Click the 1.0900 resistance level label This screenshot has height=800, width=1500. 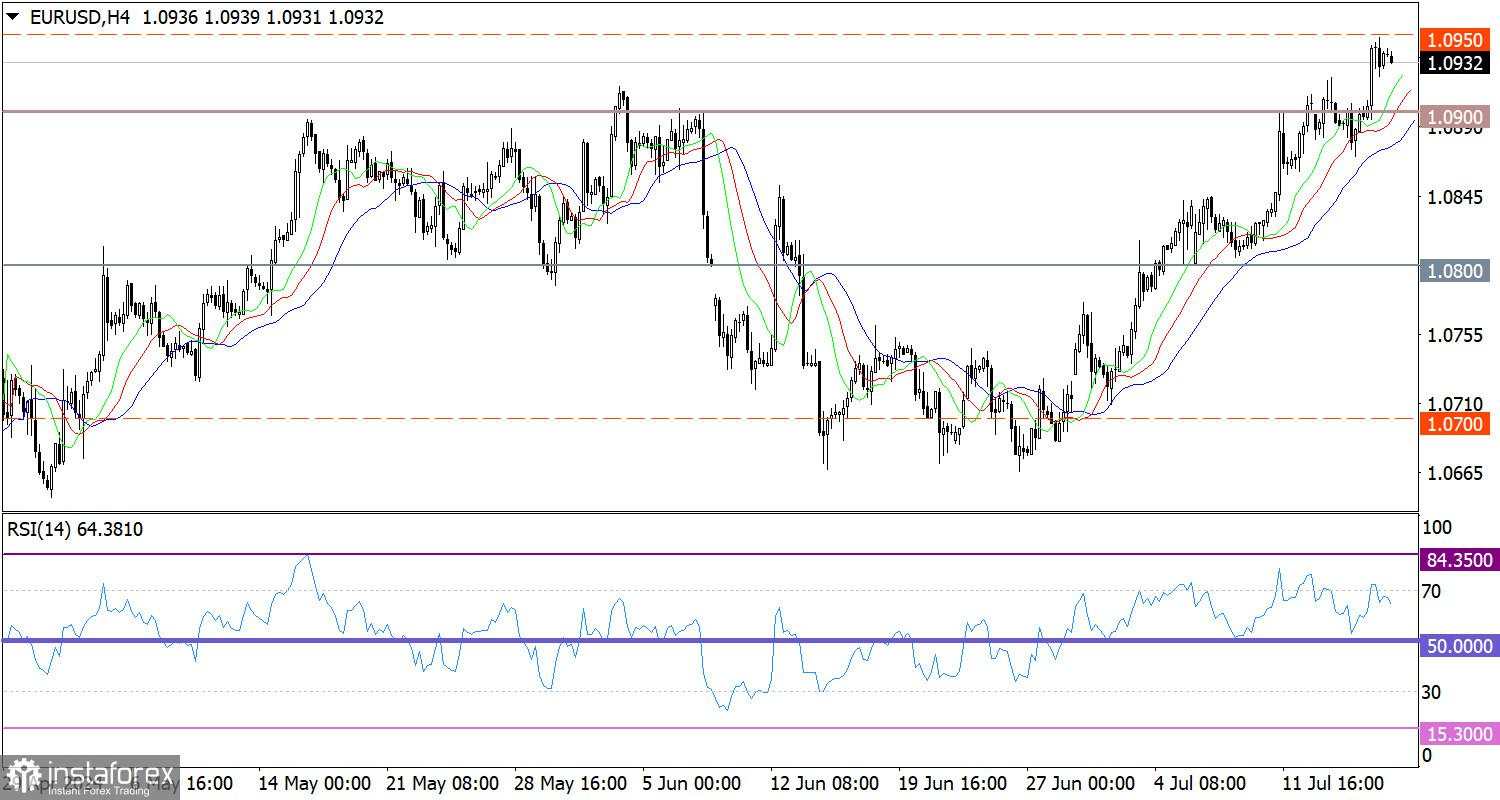[1457, 117]
